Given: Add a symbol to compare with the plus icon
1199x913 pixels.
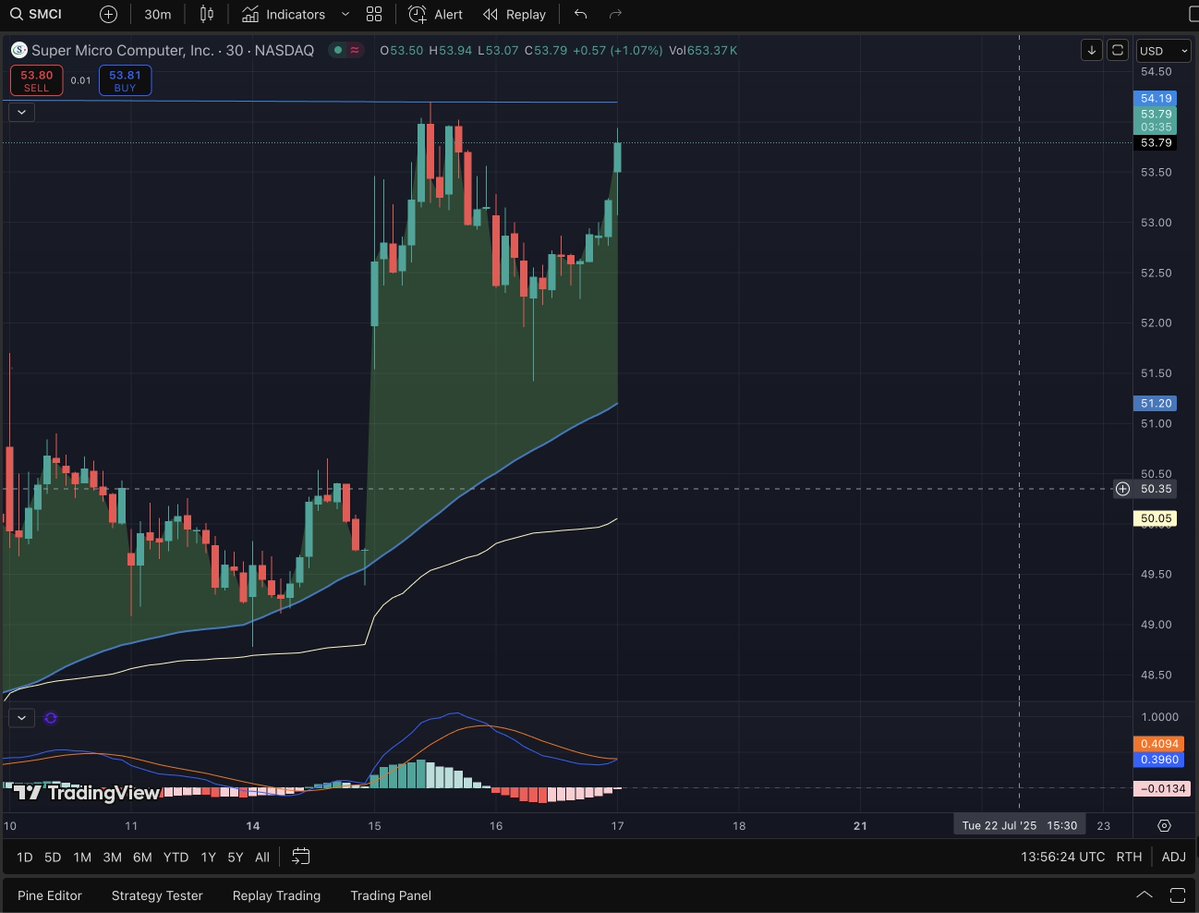Looking at the screenshot, I should [109, 14].
